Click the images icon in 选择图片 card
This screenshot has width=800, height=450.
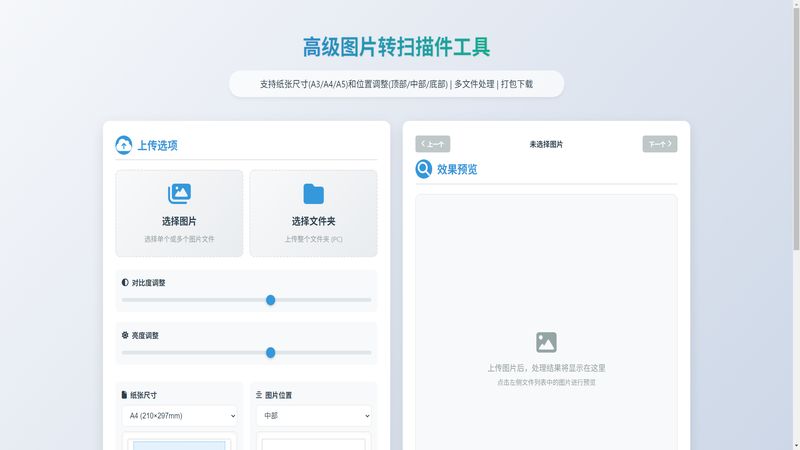(179, 193)
